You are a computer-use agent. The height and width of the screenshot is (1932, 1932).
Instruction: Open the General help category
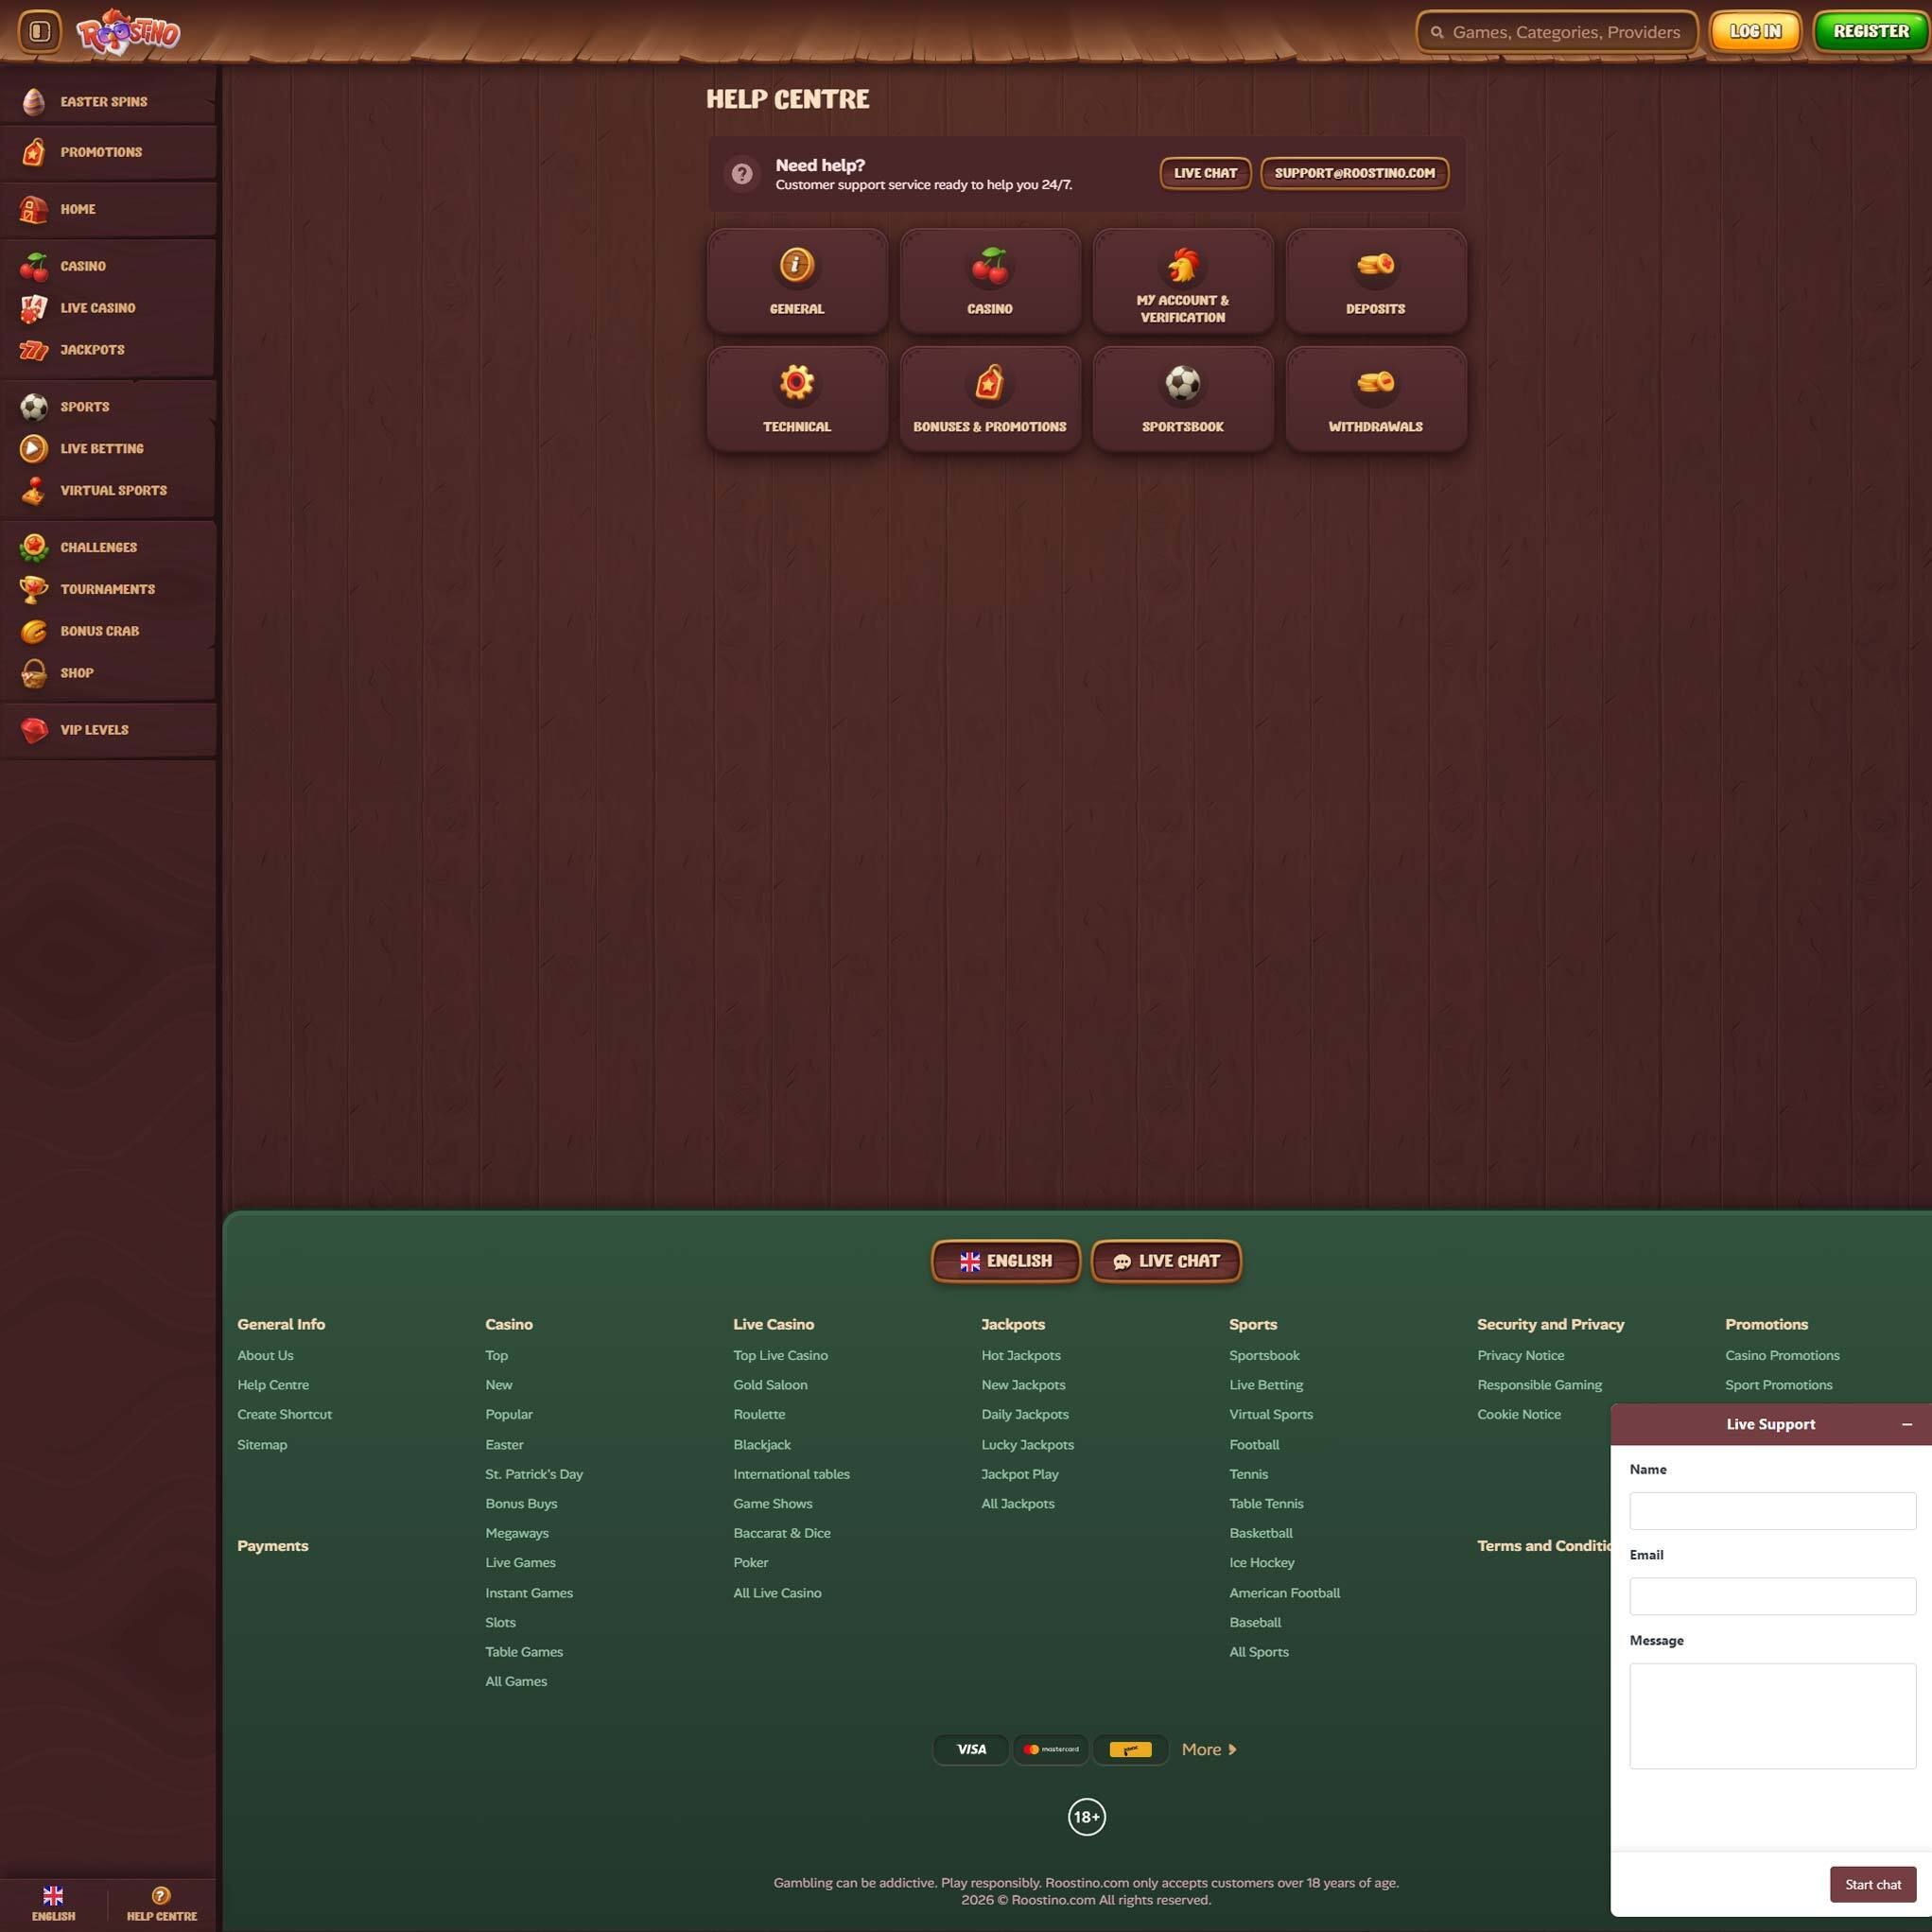point(796,281)
